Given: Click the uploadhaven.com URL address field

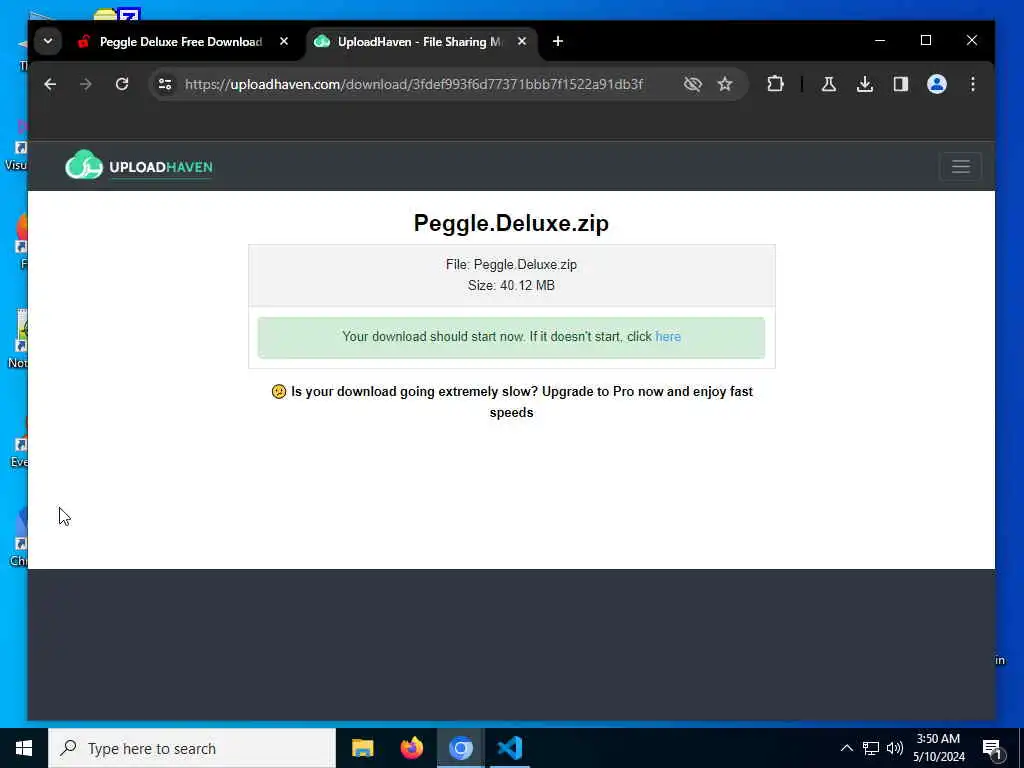Looking at the screenshot, I should [x=414, y=84].
